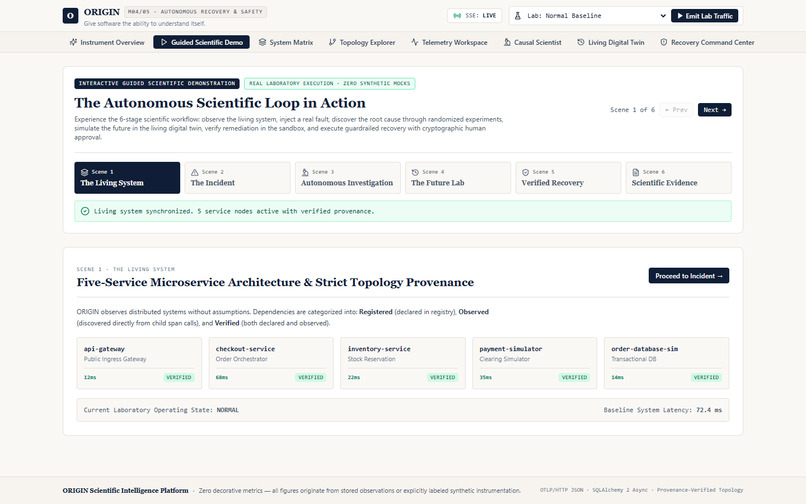Click the Scene 4 history clock icon

pos(415,172)
